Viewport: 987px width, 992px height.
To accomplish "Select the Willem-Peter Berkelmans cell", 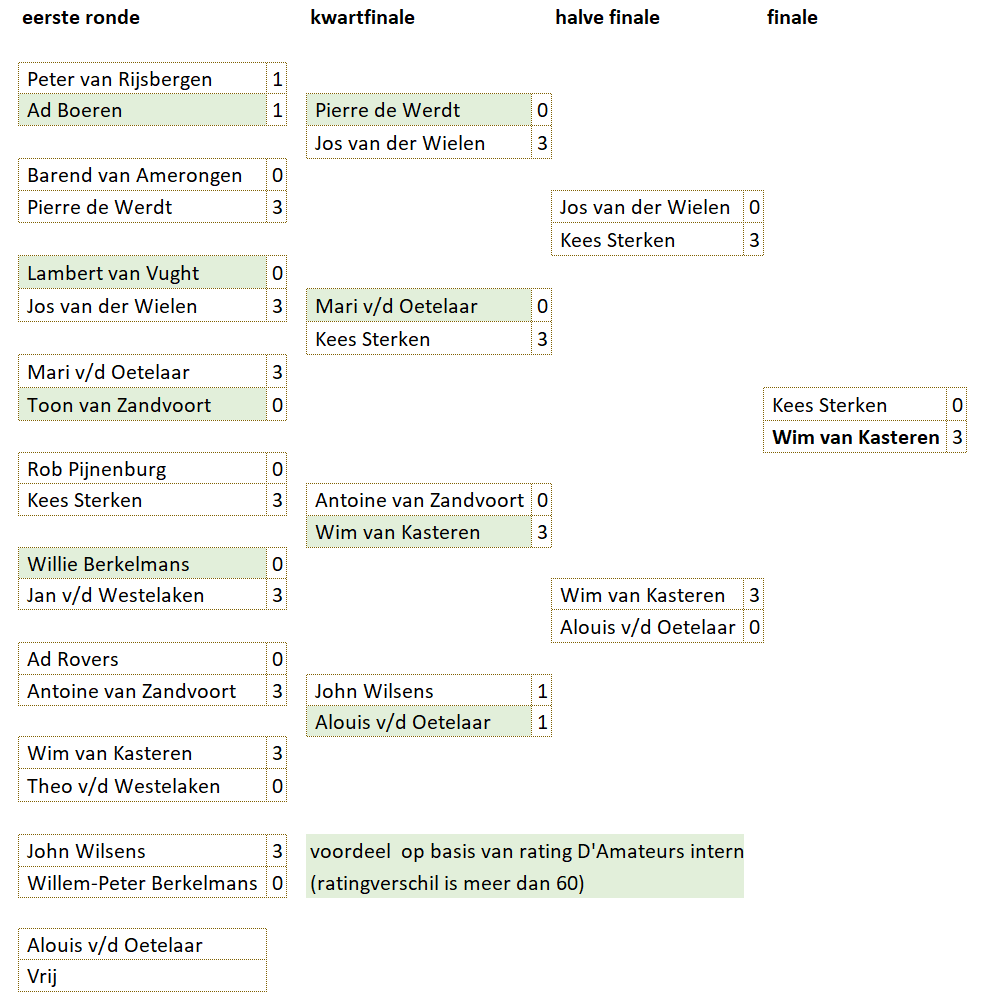I will (142, 883).
